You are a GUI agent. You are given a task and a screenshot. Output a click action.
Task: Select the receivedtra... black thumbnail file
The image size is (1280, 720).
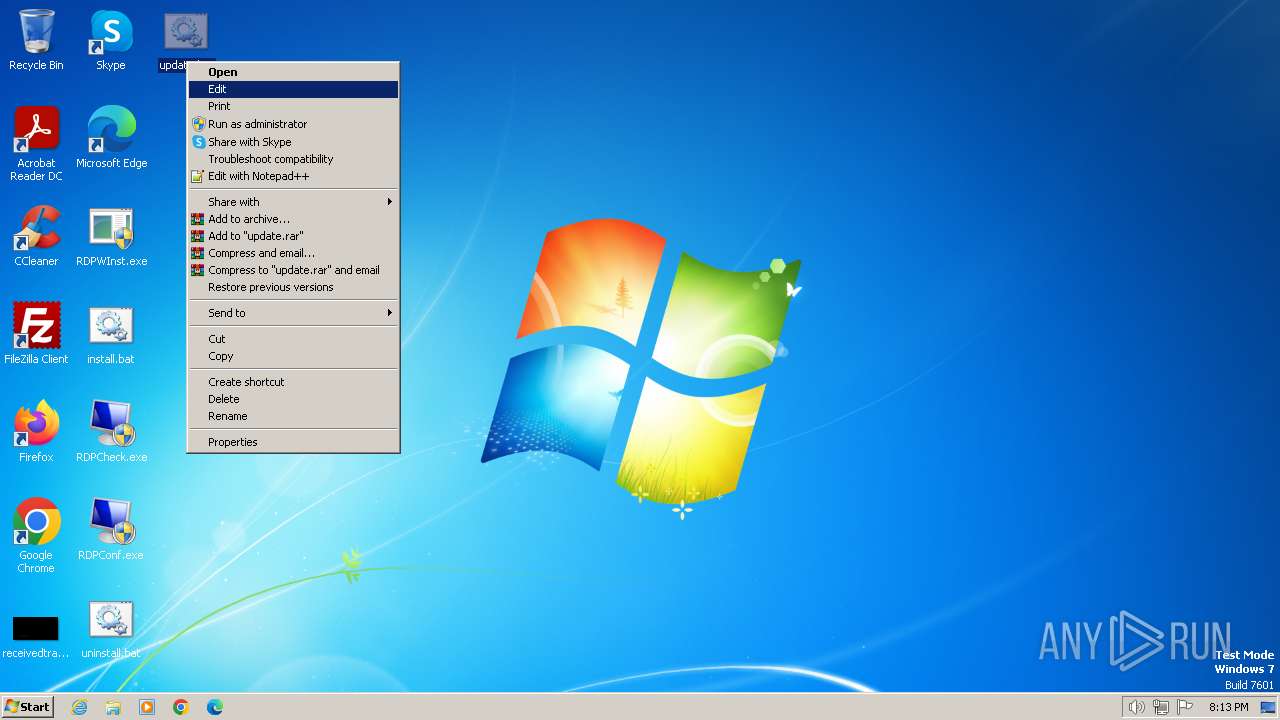[x=36, y=636]
